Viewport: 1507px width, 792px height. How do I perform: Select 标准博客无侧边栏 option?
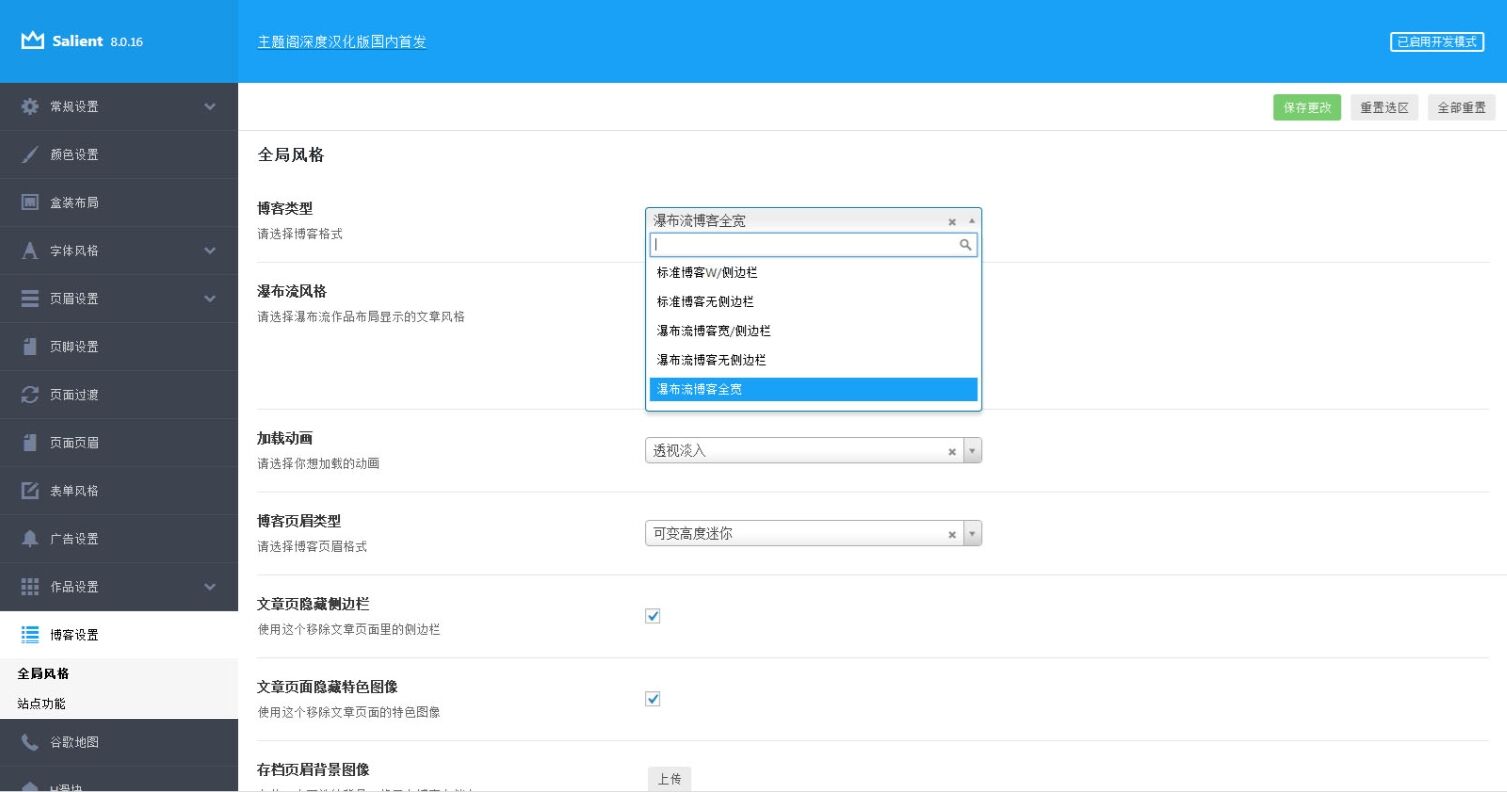[x=813, y=301]
